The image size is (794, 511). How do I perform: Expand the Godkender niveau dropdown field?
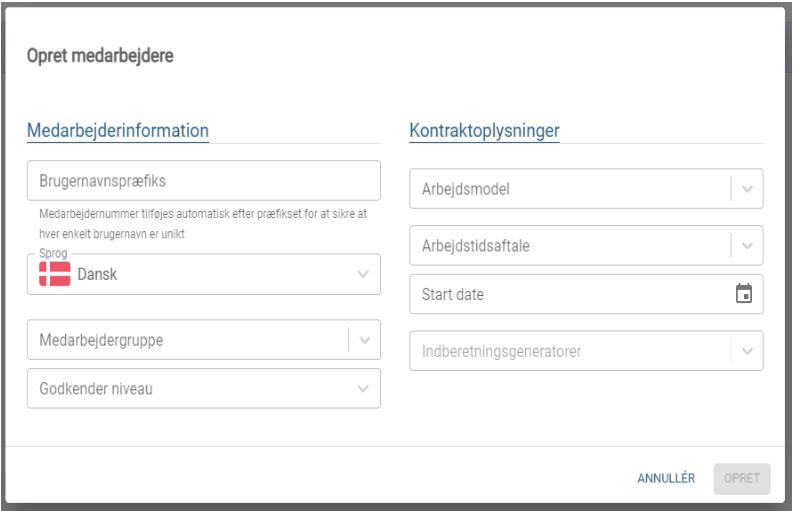coord(204,388)
